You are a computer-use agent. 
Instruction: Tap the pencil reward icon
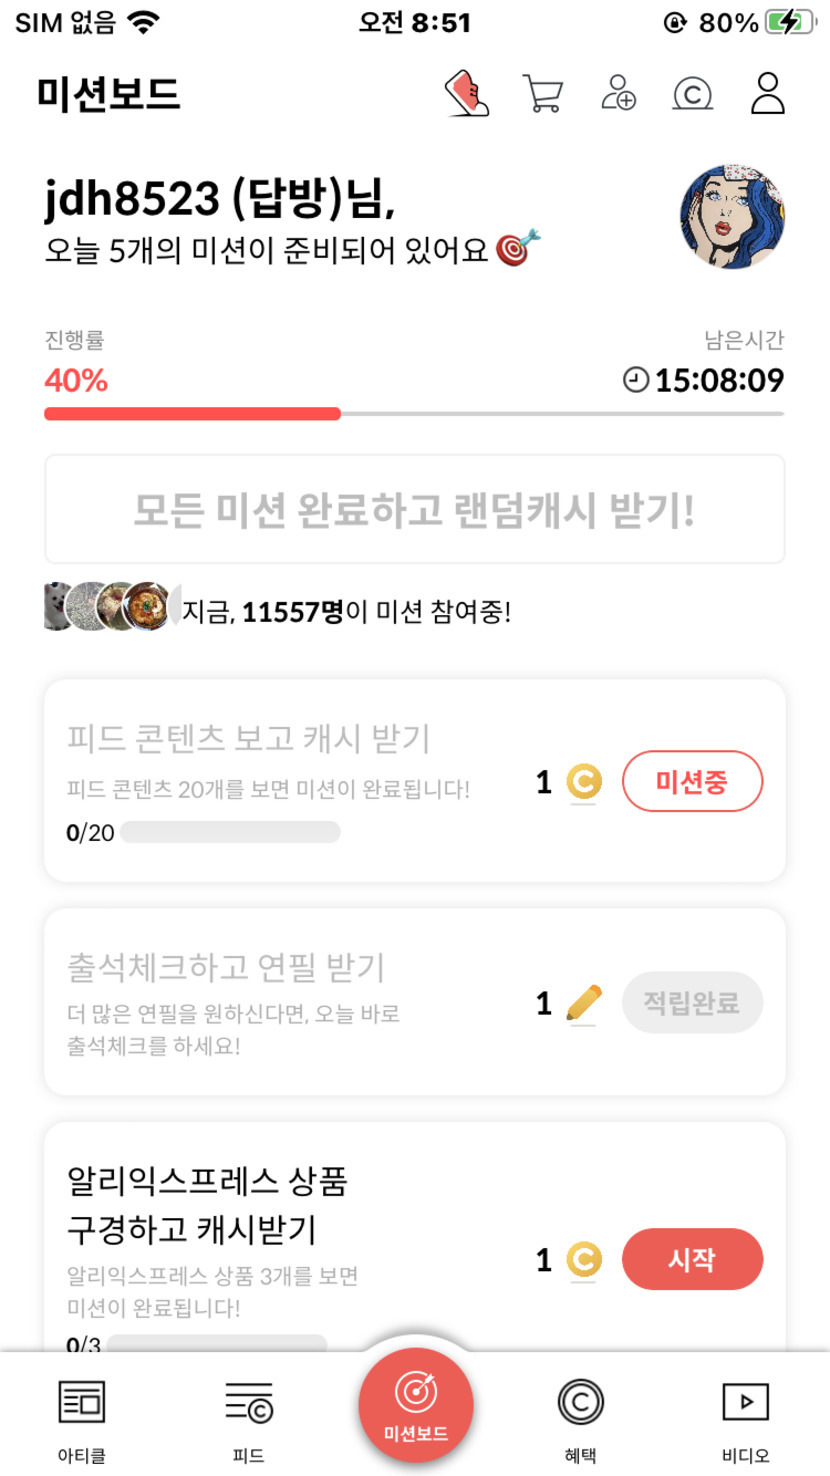(583, 1002)
